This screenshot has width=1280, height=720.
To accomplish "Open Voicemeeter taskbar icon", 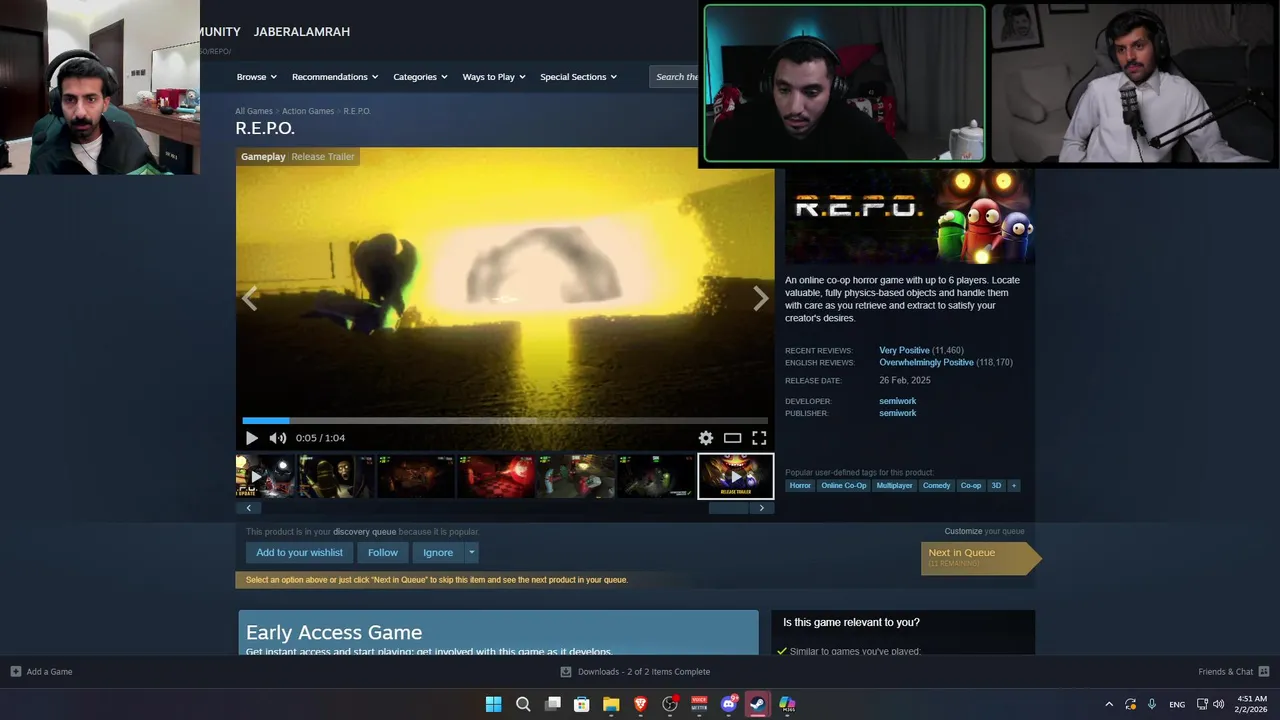I will [x=699, y=704].
